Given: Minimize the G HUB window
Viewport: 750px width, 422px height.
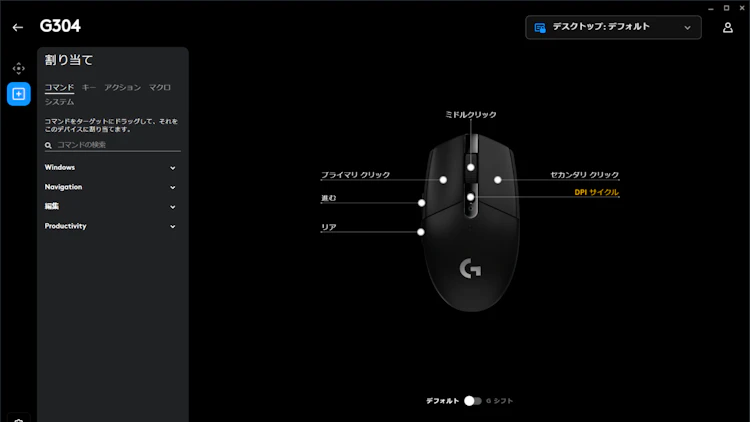Looking at the screenshot, I should (711, 8).
